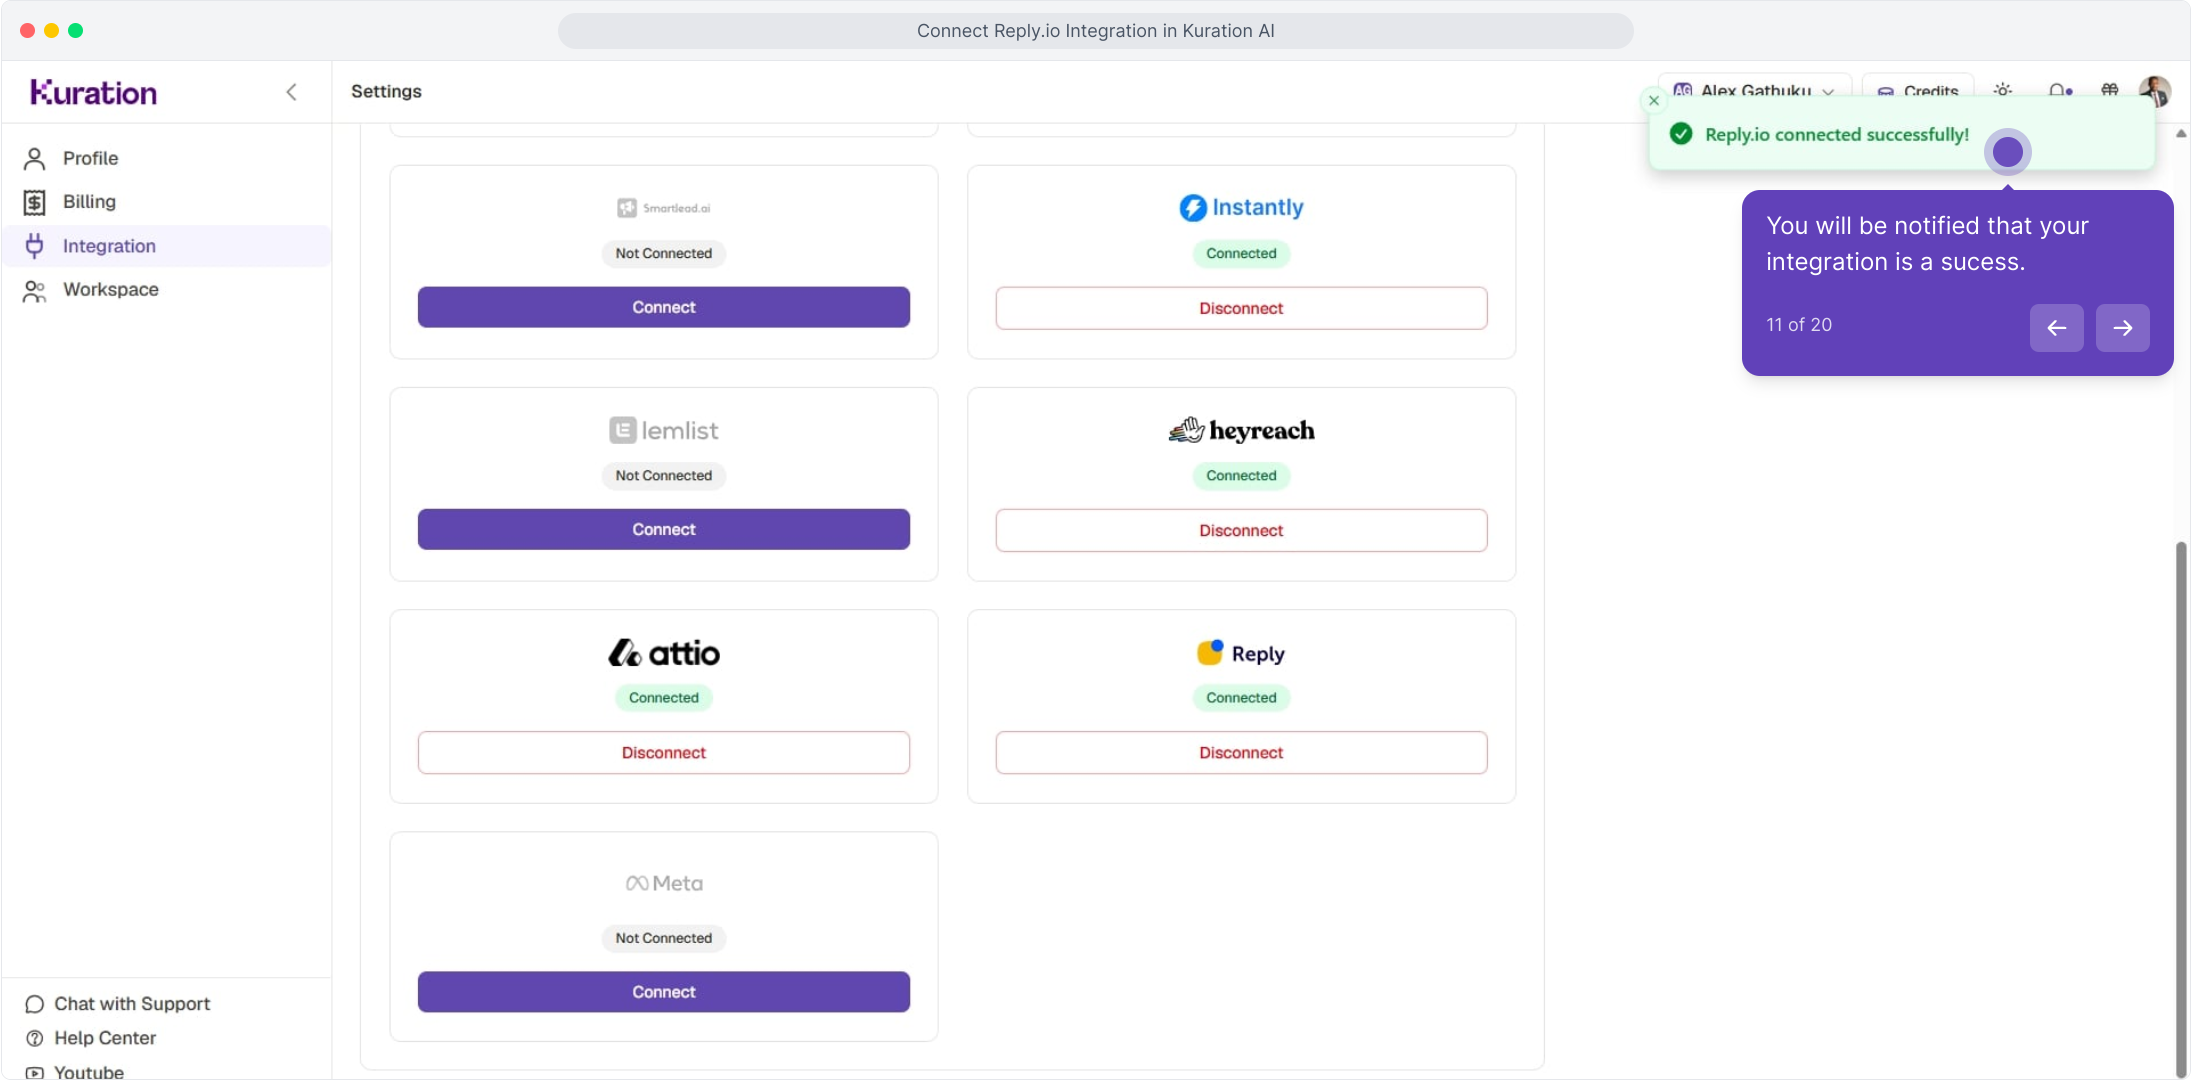Open the Credits button
The height and width of the screenshot is (1080, 2192).
tap(1918, 90)
